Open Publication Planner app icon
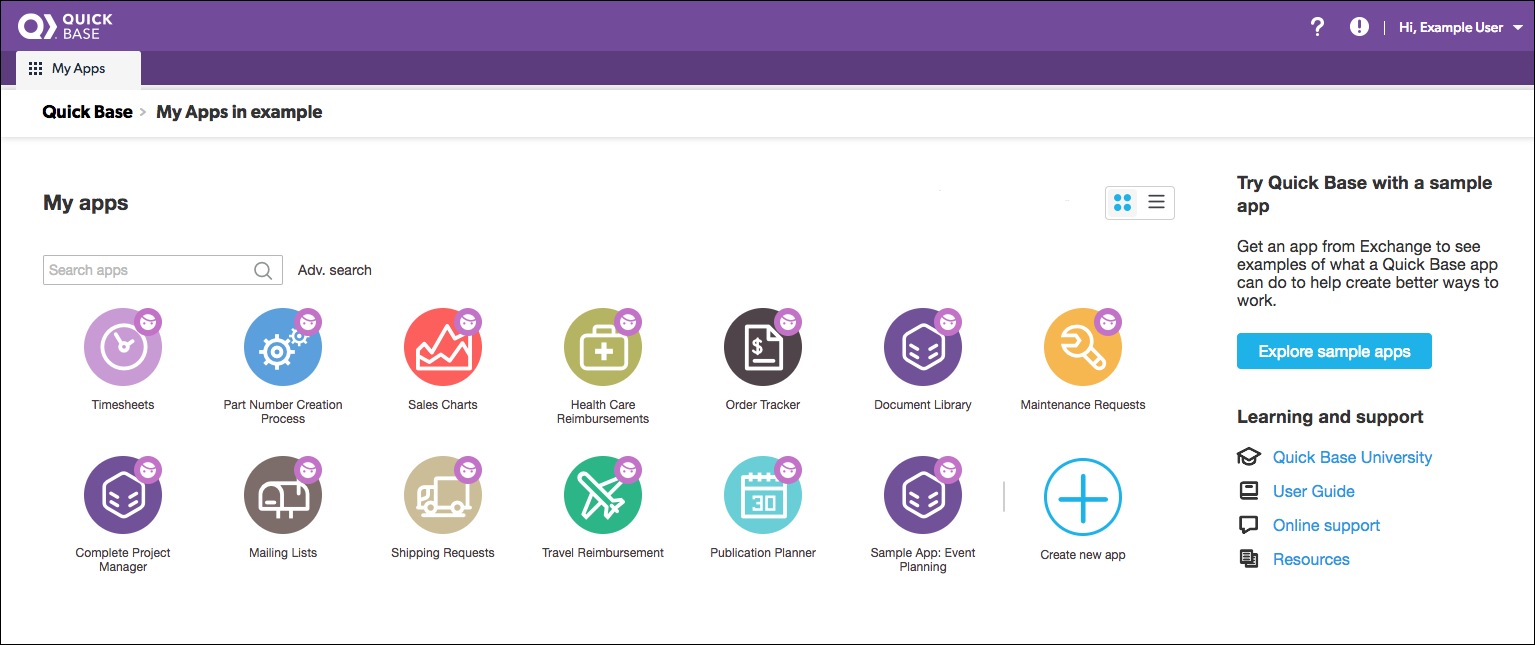This screenshot has width=1535, height=645. pyautogui.click(x=763, y=495)
